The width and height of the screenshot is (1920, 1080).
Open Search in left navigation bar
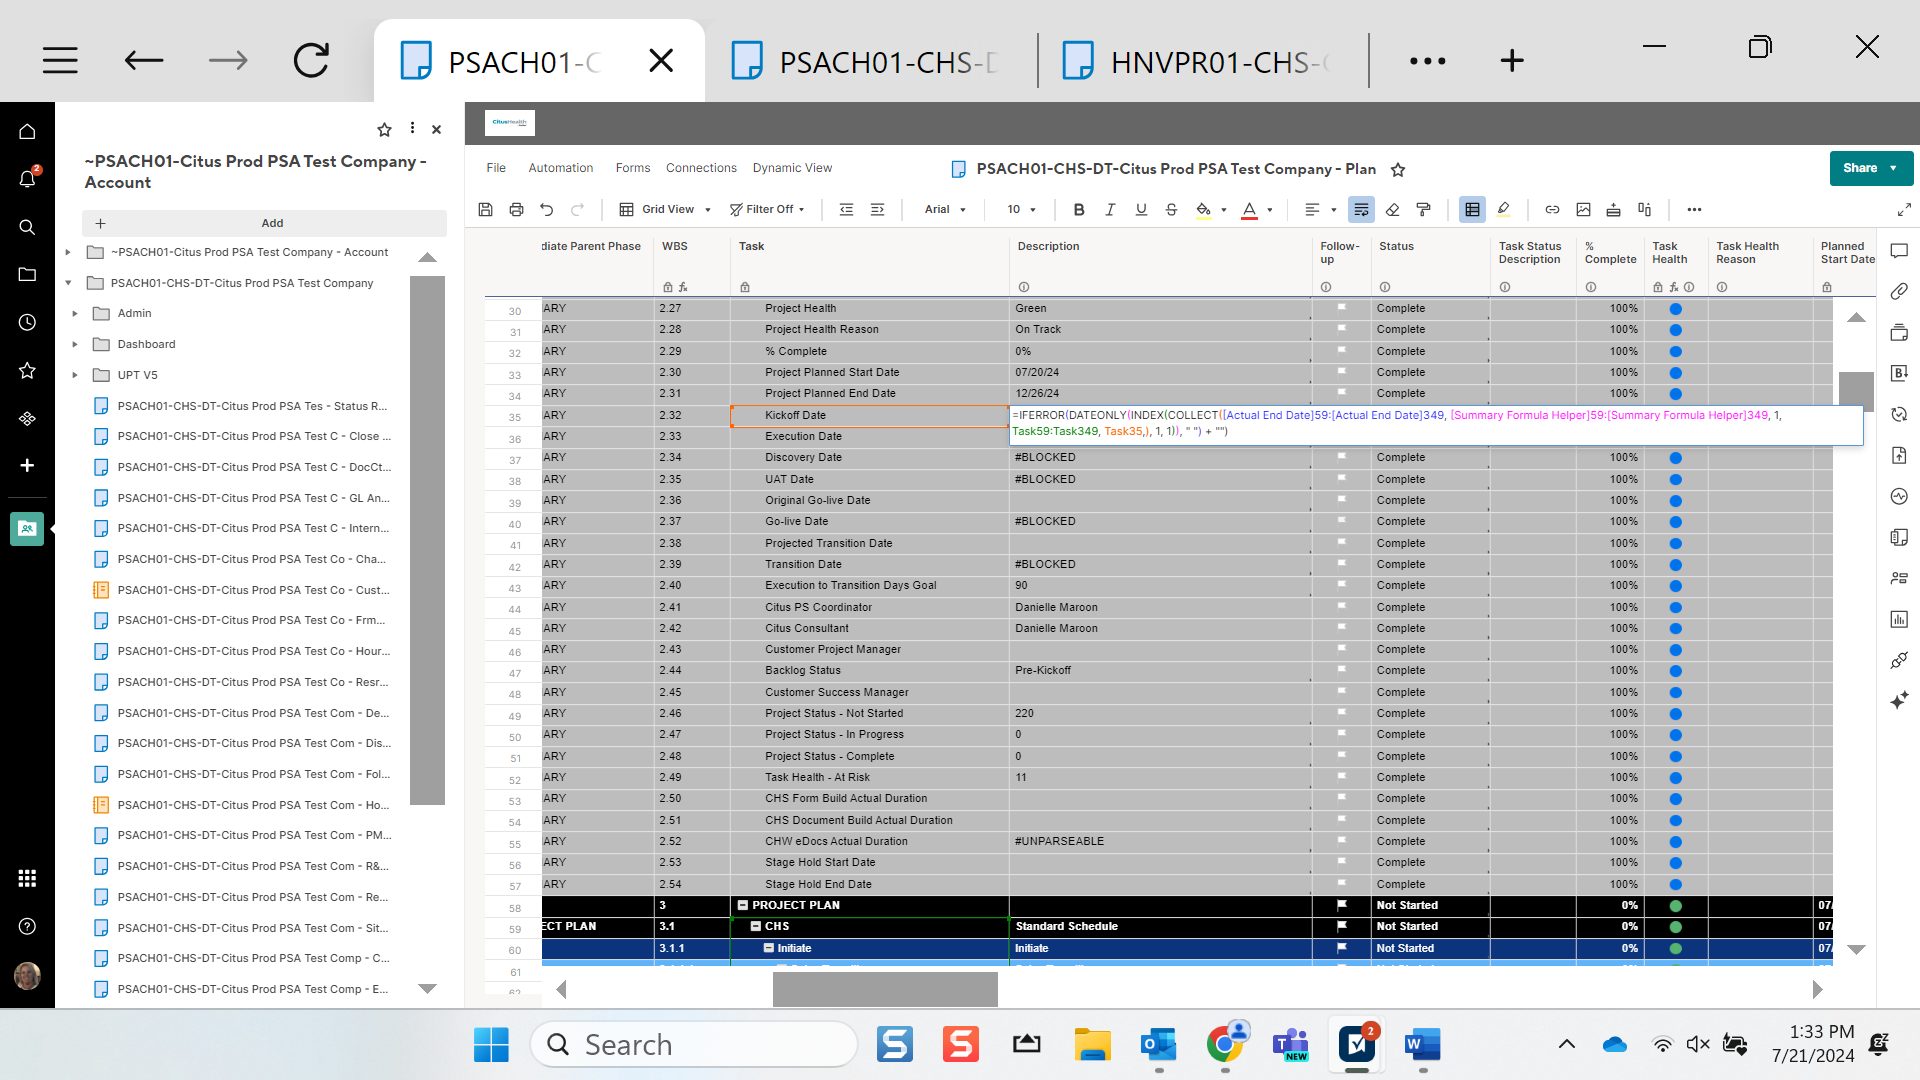pos(27,227)
